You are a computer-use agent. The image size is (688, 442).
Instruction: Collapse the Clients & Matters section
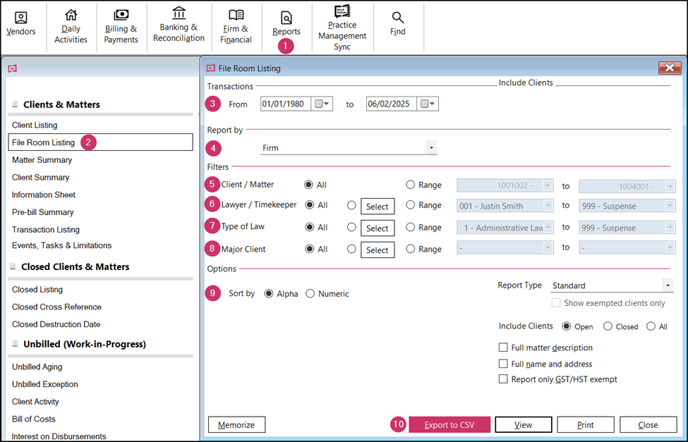click(14, 104)
